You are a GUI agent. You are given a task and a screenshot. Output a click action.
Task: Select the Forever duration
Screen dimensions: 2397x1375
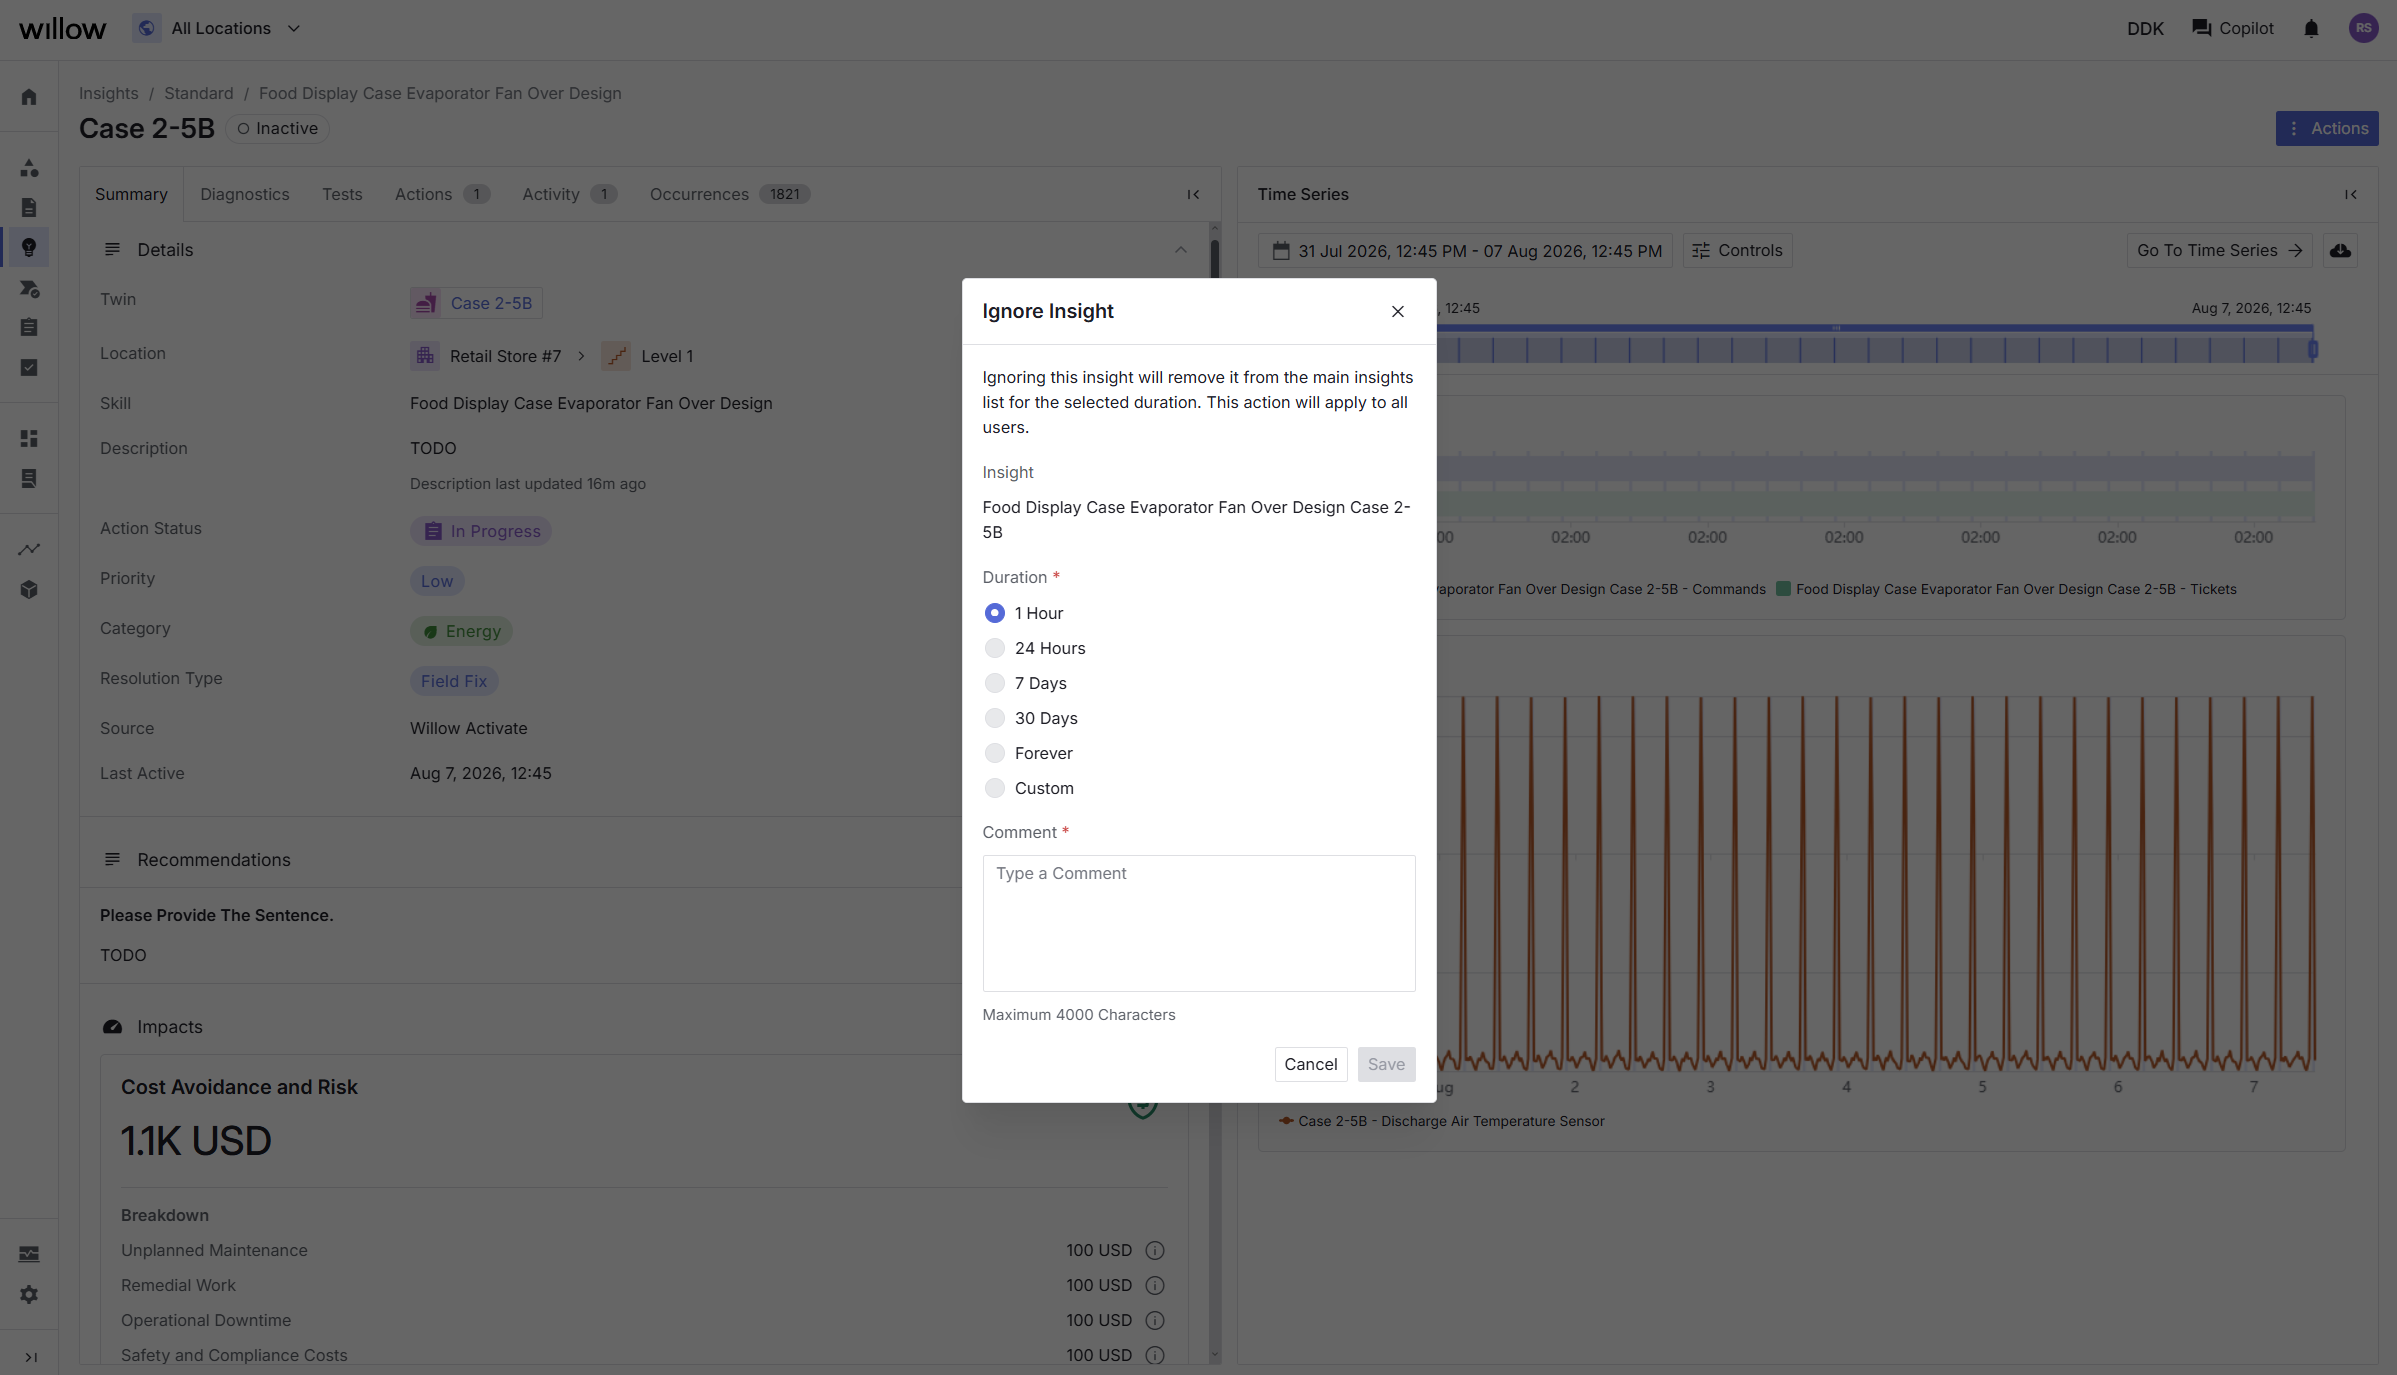pos(994,753)
